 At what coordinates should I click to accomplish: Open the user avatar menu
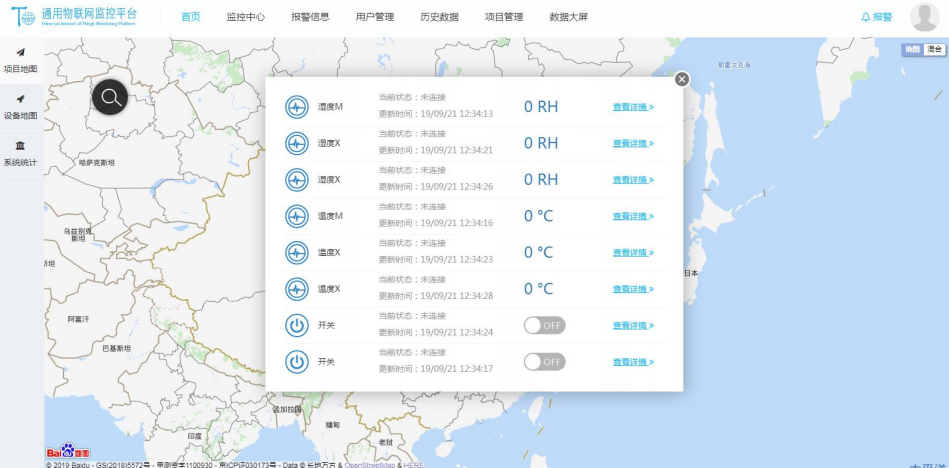pyautogui.click(x=924, y=17)
